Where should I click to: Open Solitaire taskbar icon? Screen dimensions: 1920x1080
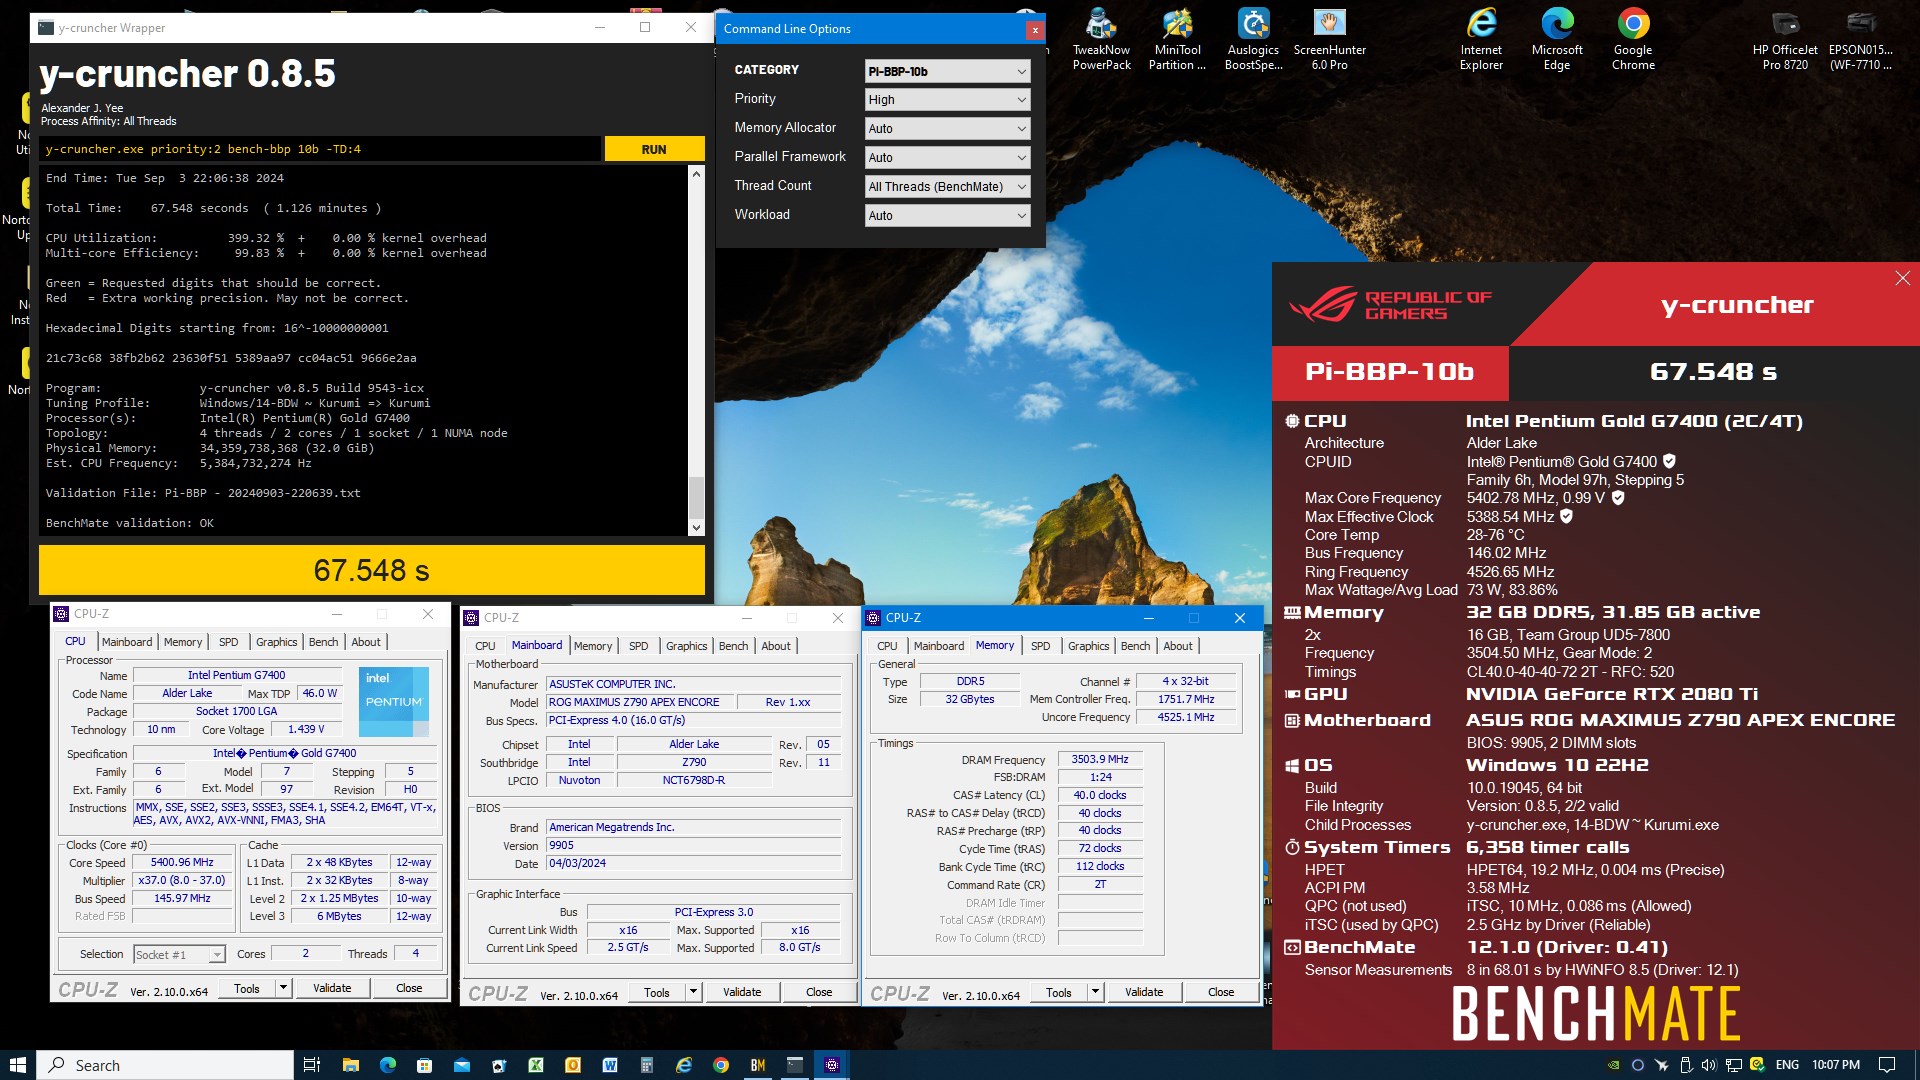coord(498,1065)
